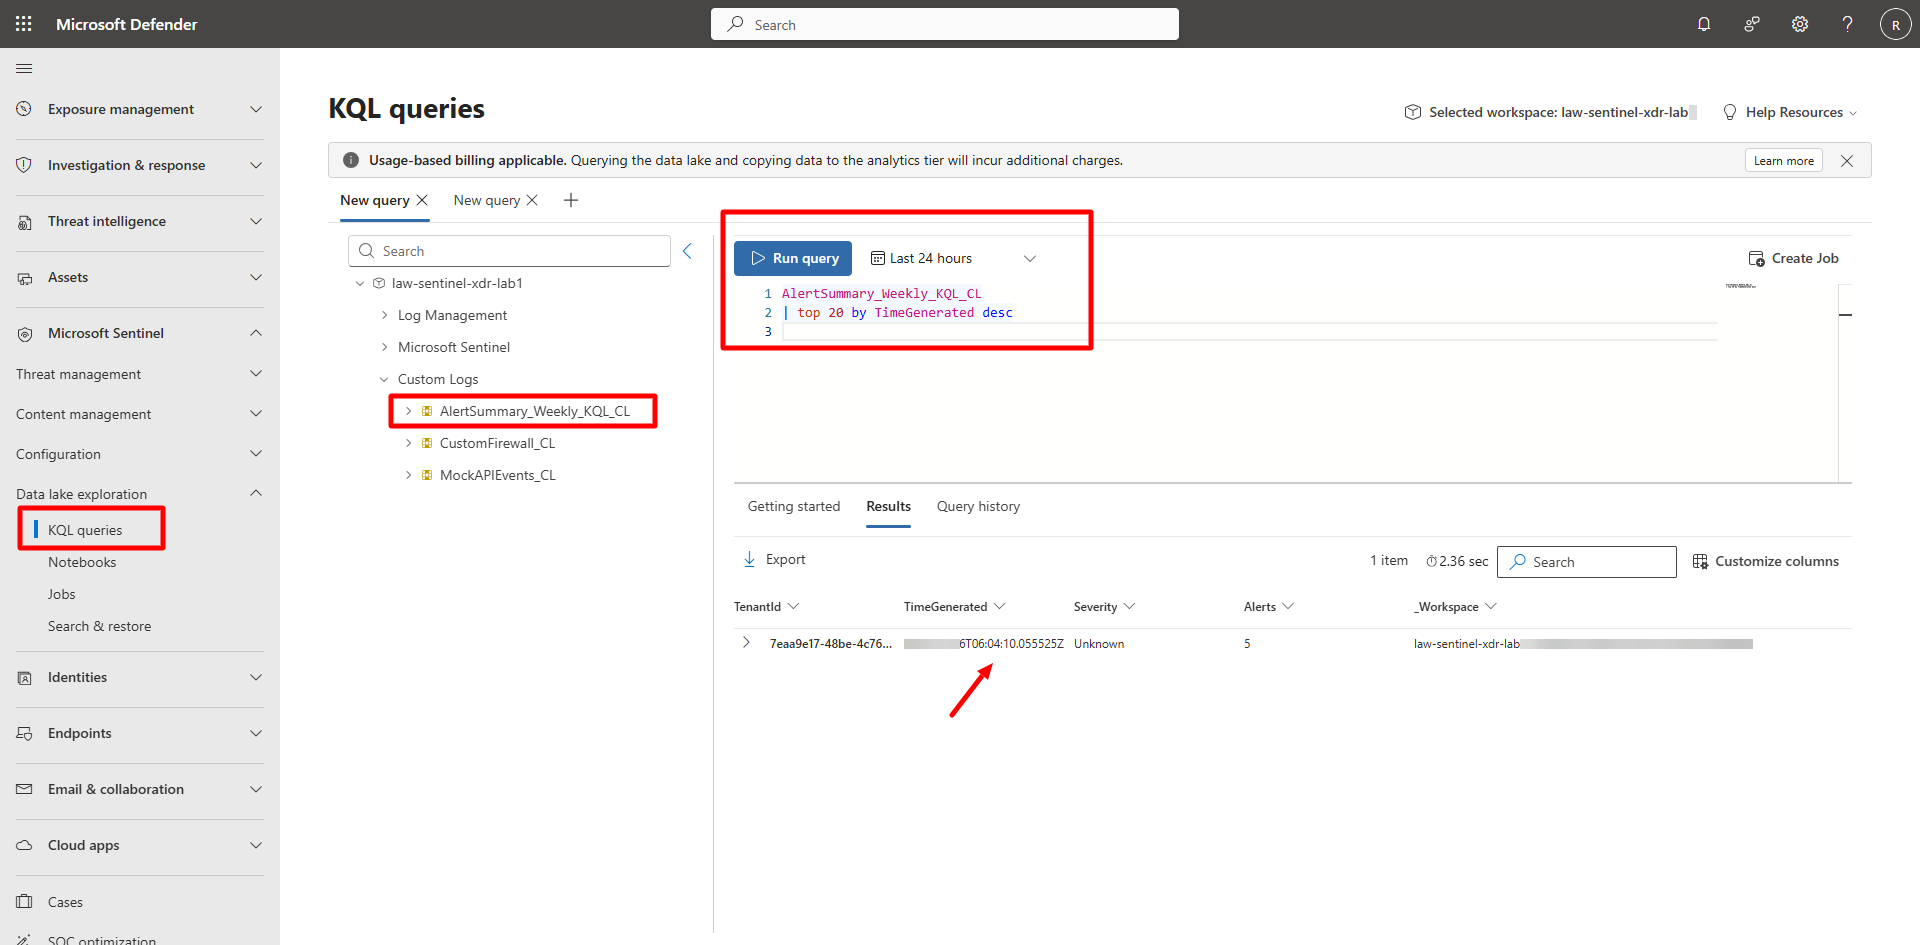Open the user account avatar R
1920x945 pixels.
(1896, 24)
